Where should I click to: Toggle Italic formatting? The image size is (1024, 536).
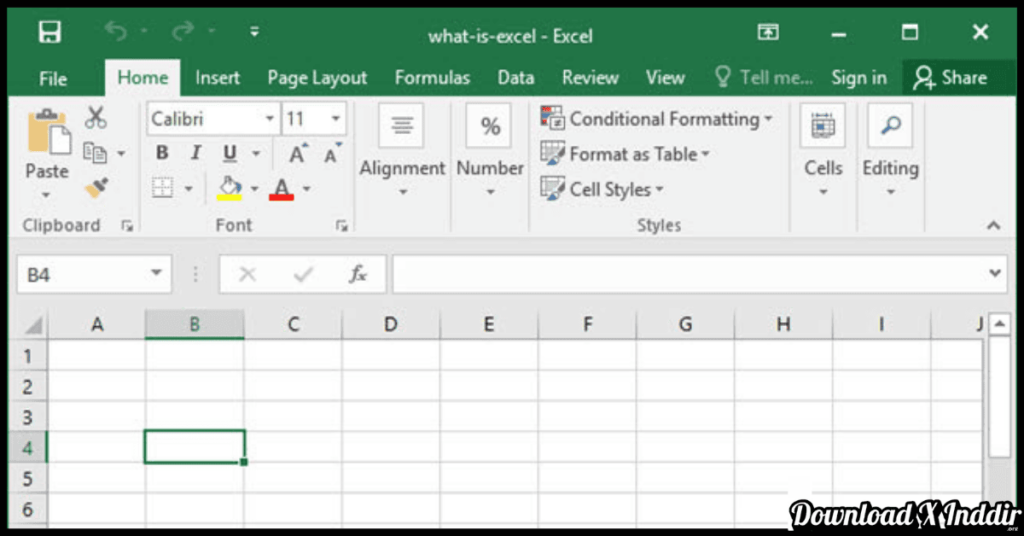coord(195,153)
